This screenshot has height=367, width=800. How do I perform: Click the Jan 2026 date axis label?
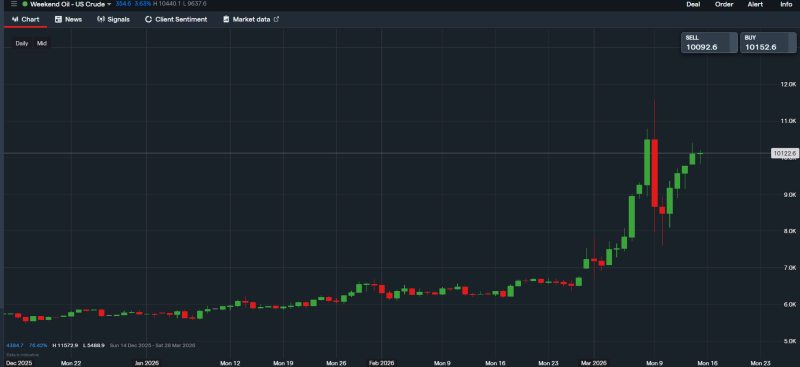(146, 363)
